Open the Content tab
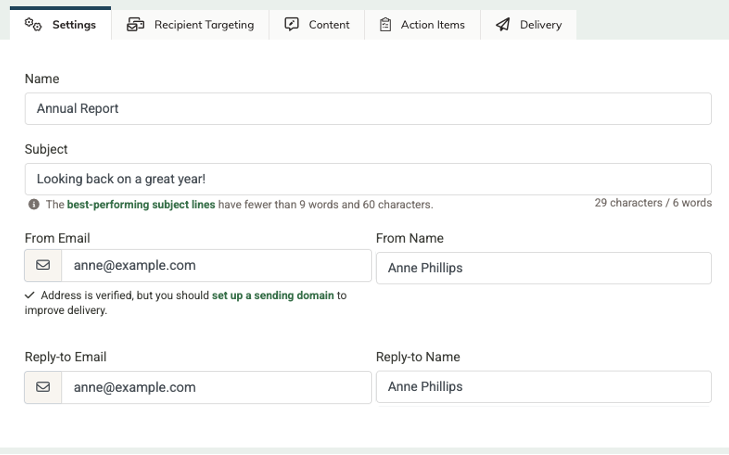Image resolution: width=729 pixels, height=455 pixels. (x=329, y=25)
